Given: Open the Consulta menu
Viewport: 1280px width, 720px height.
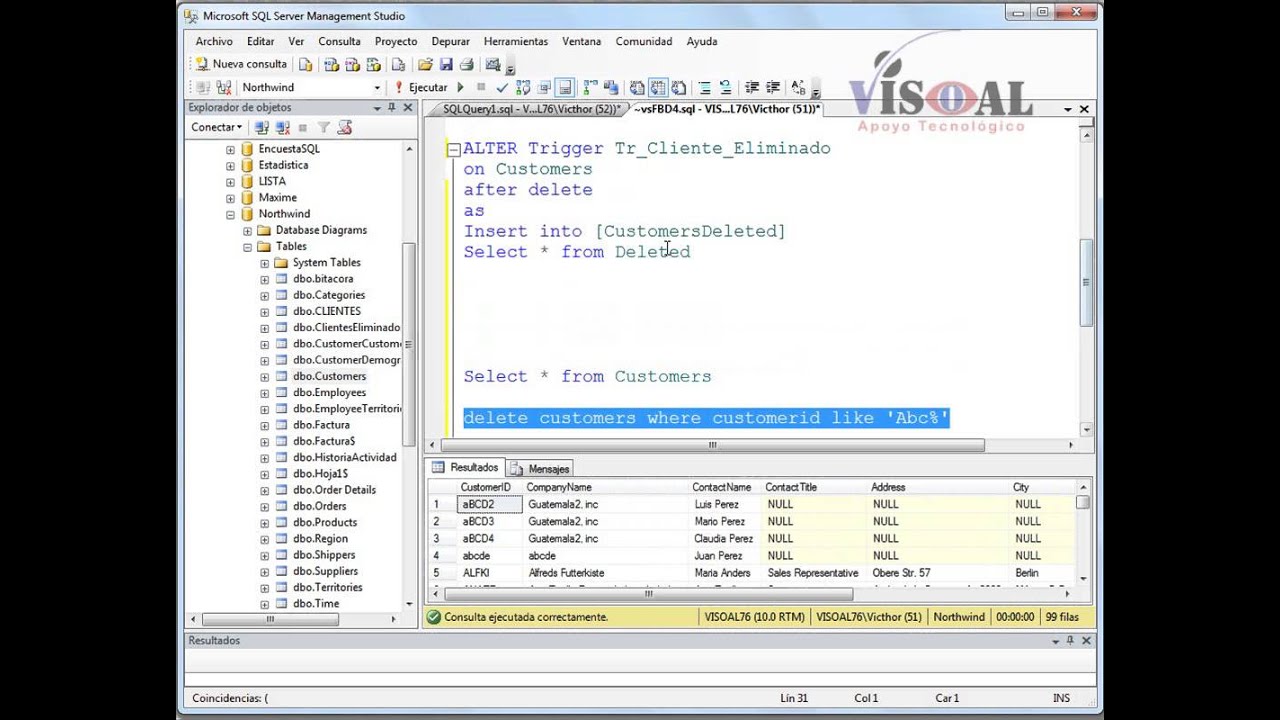Looking at the screenshot, I should pos(339,41).
